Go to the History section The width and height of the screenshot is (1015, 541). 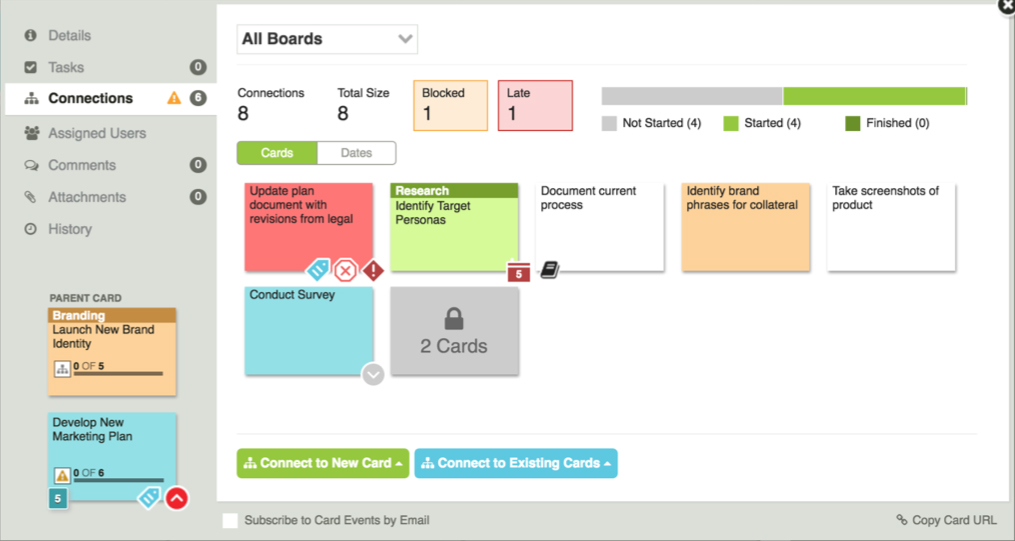(x=70, y=229)
